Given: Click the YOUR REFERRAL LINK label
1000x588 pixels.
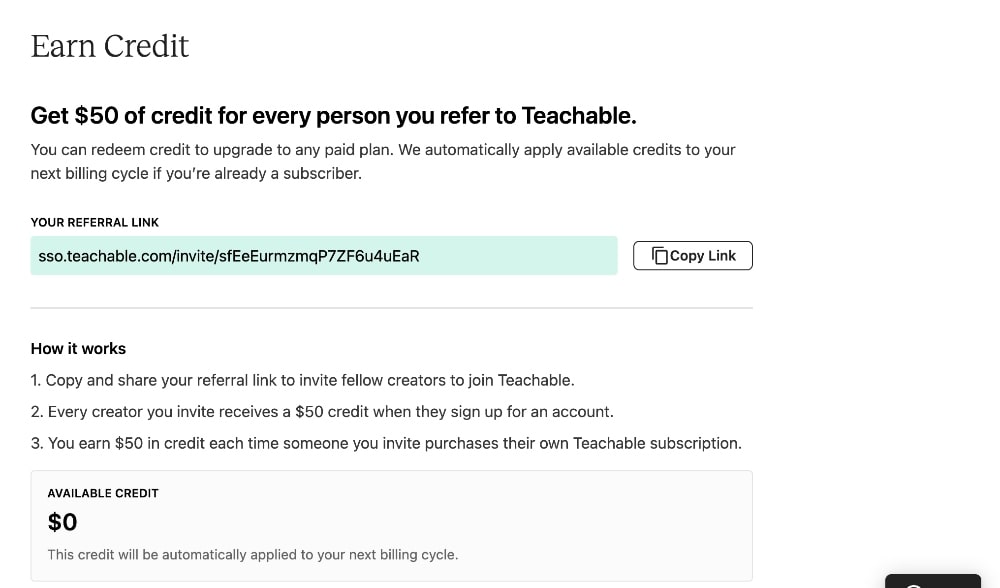Looking at the screenshot, I should 95,222.
